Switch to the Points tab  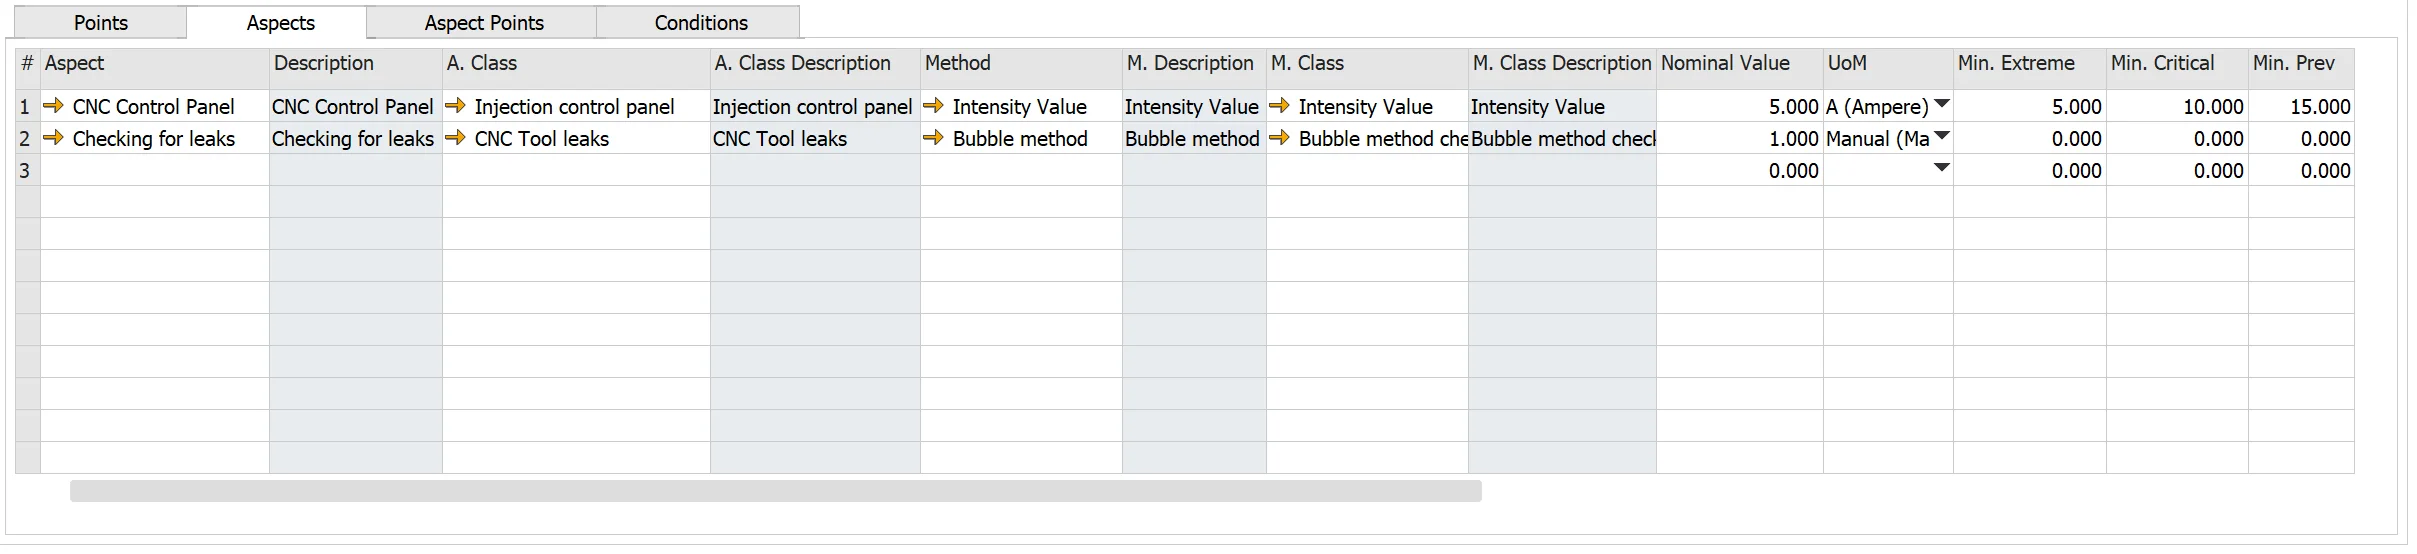point(101,22)
